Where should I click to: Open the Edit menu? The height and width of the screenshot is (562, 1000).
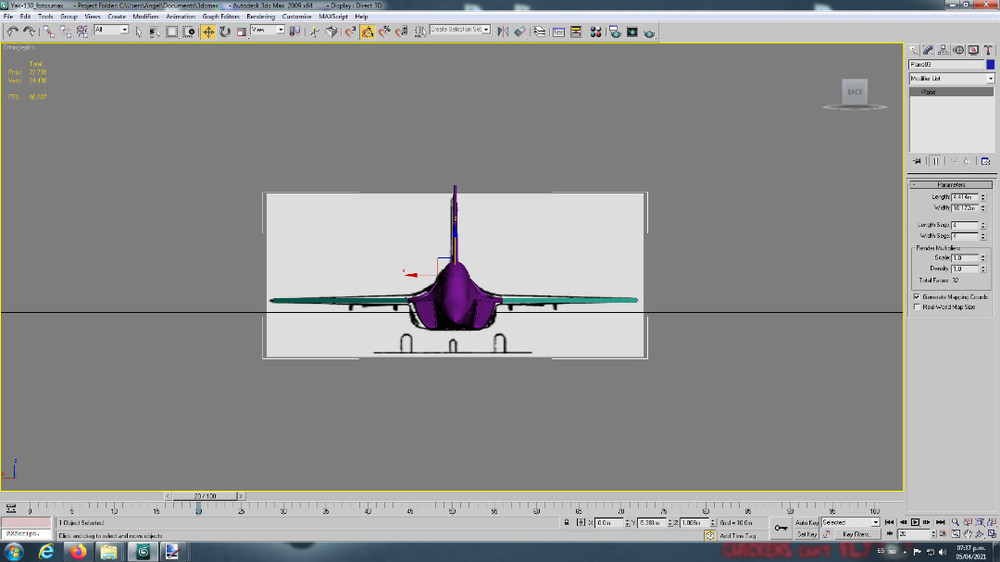pos(25,17)
